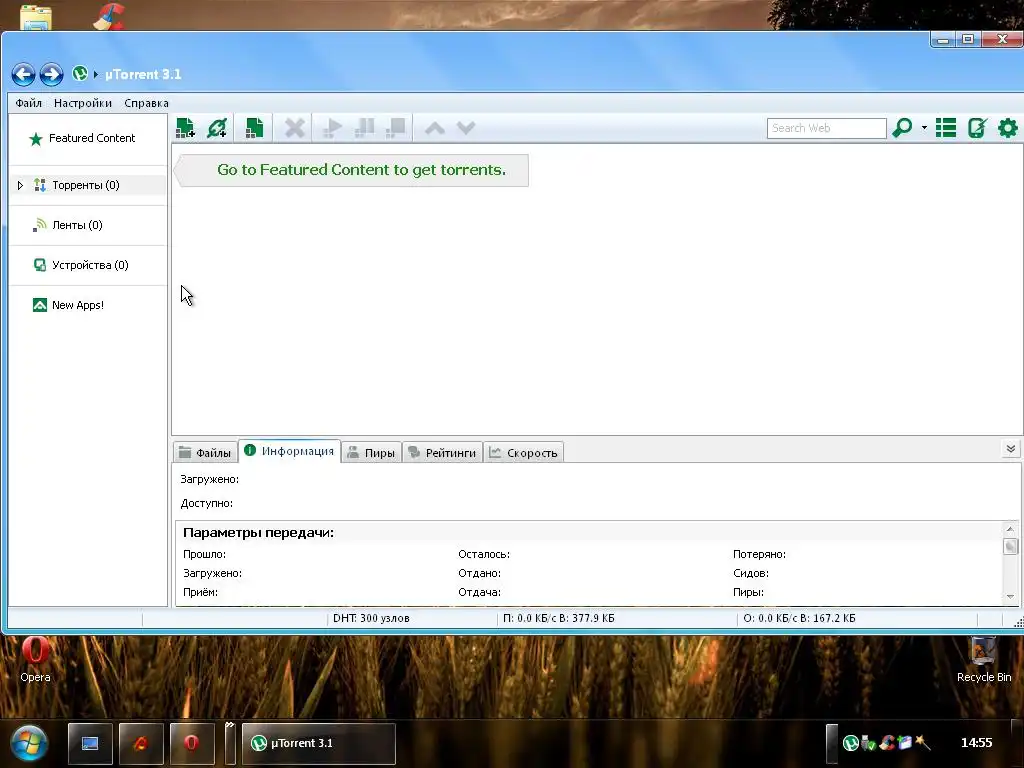Click the green search magnifier icon
Screen dimensions: 1024x768
903,128
